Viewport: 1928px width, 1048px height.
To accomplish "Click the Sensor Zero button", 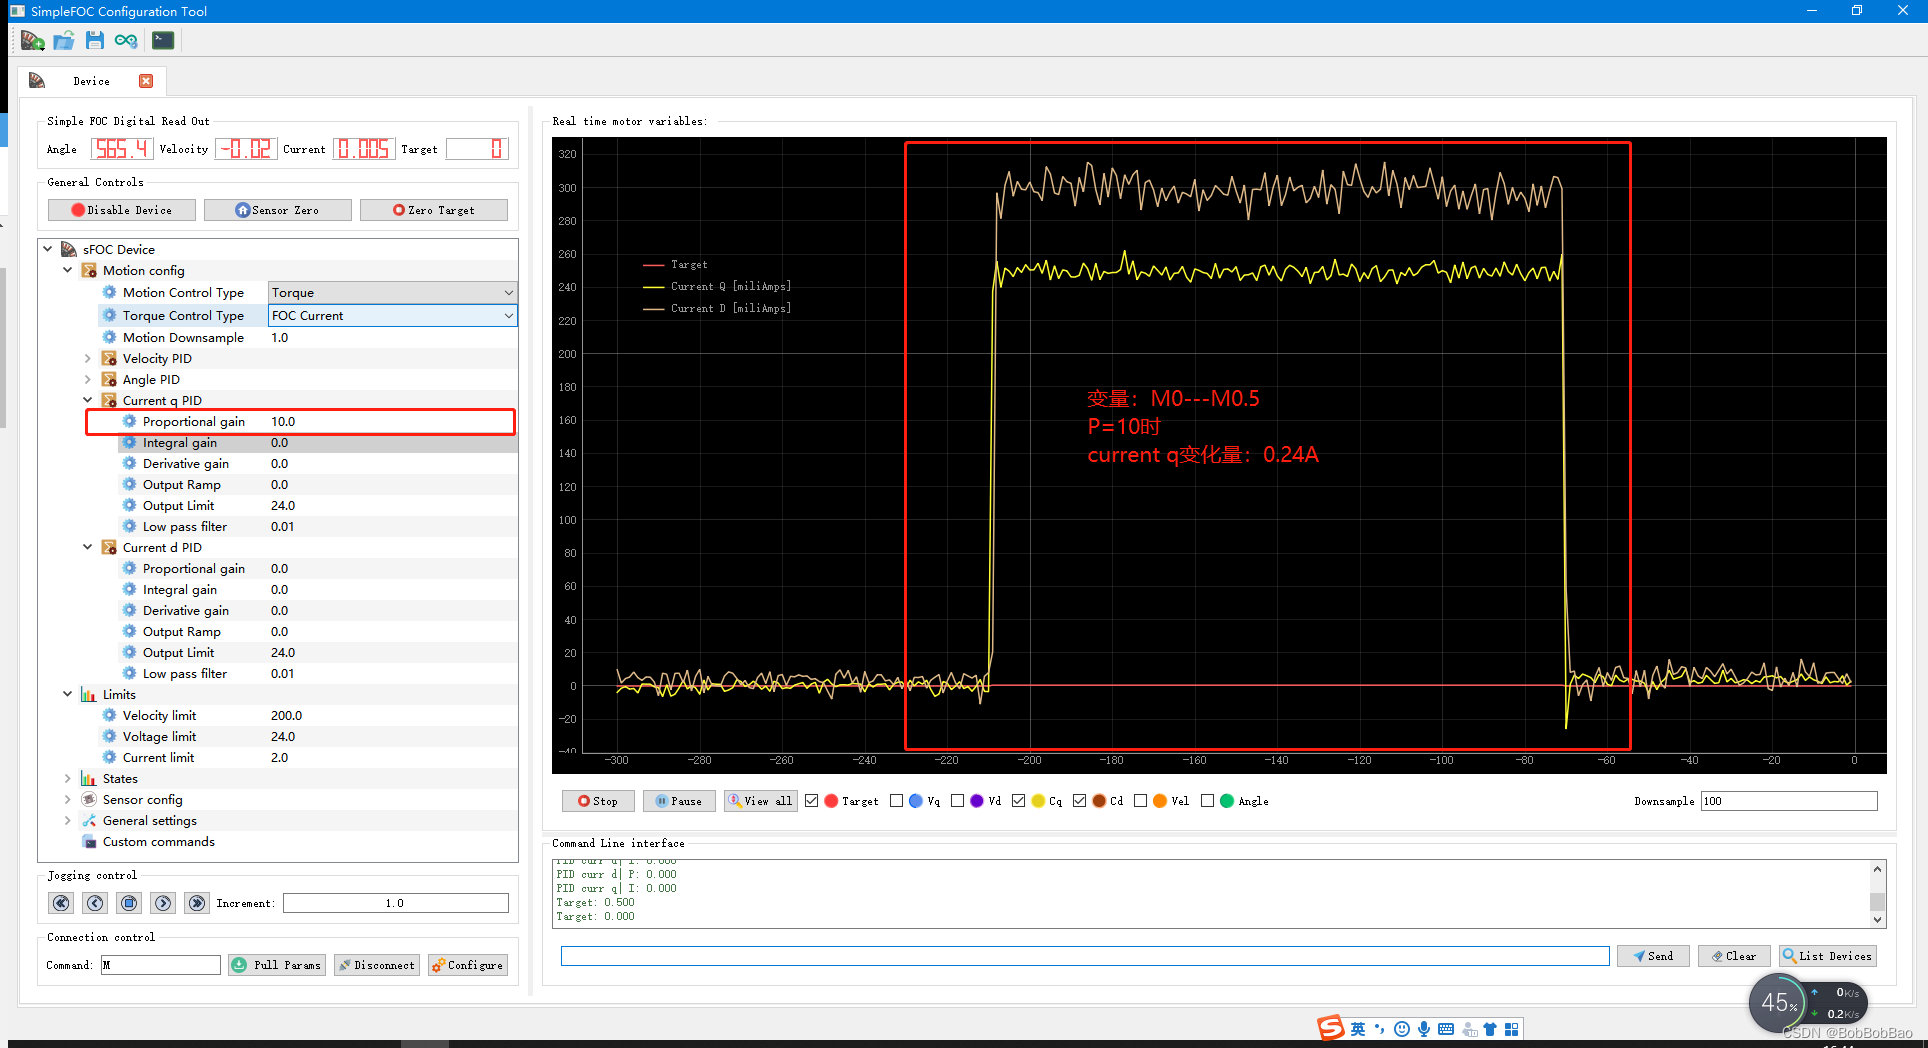I will pos(278,210).
